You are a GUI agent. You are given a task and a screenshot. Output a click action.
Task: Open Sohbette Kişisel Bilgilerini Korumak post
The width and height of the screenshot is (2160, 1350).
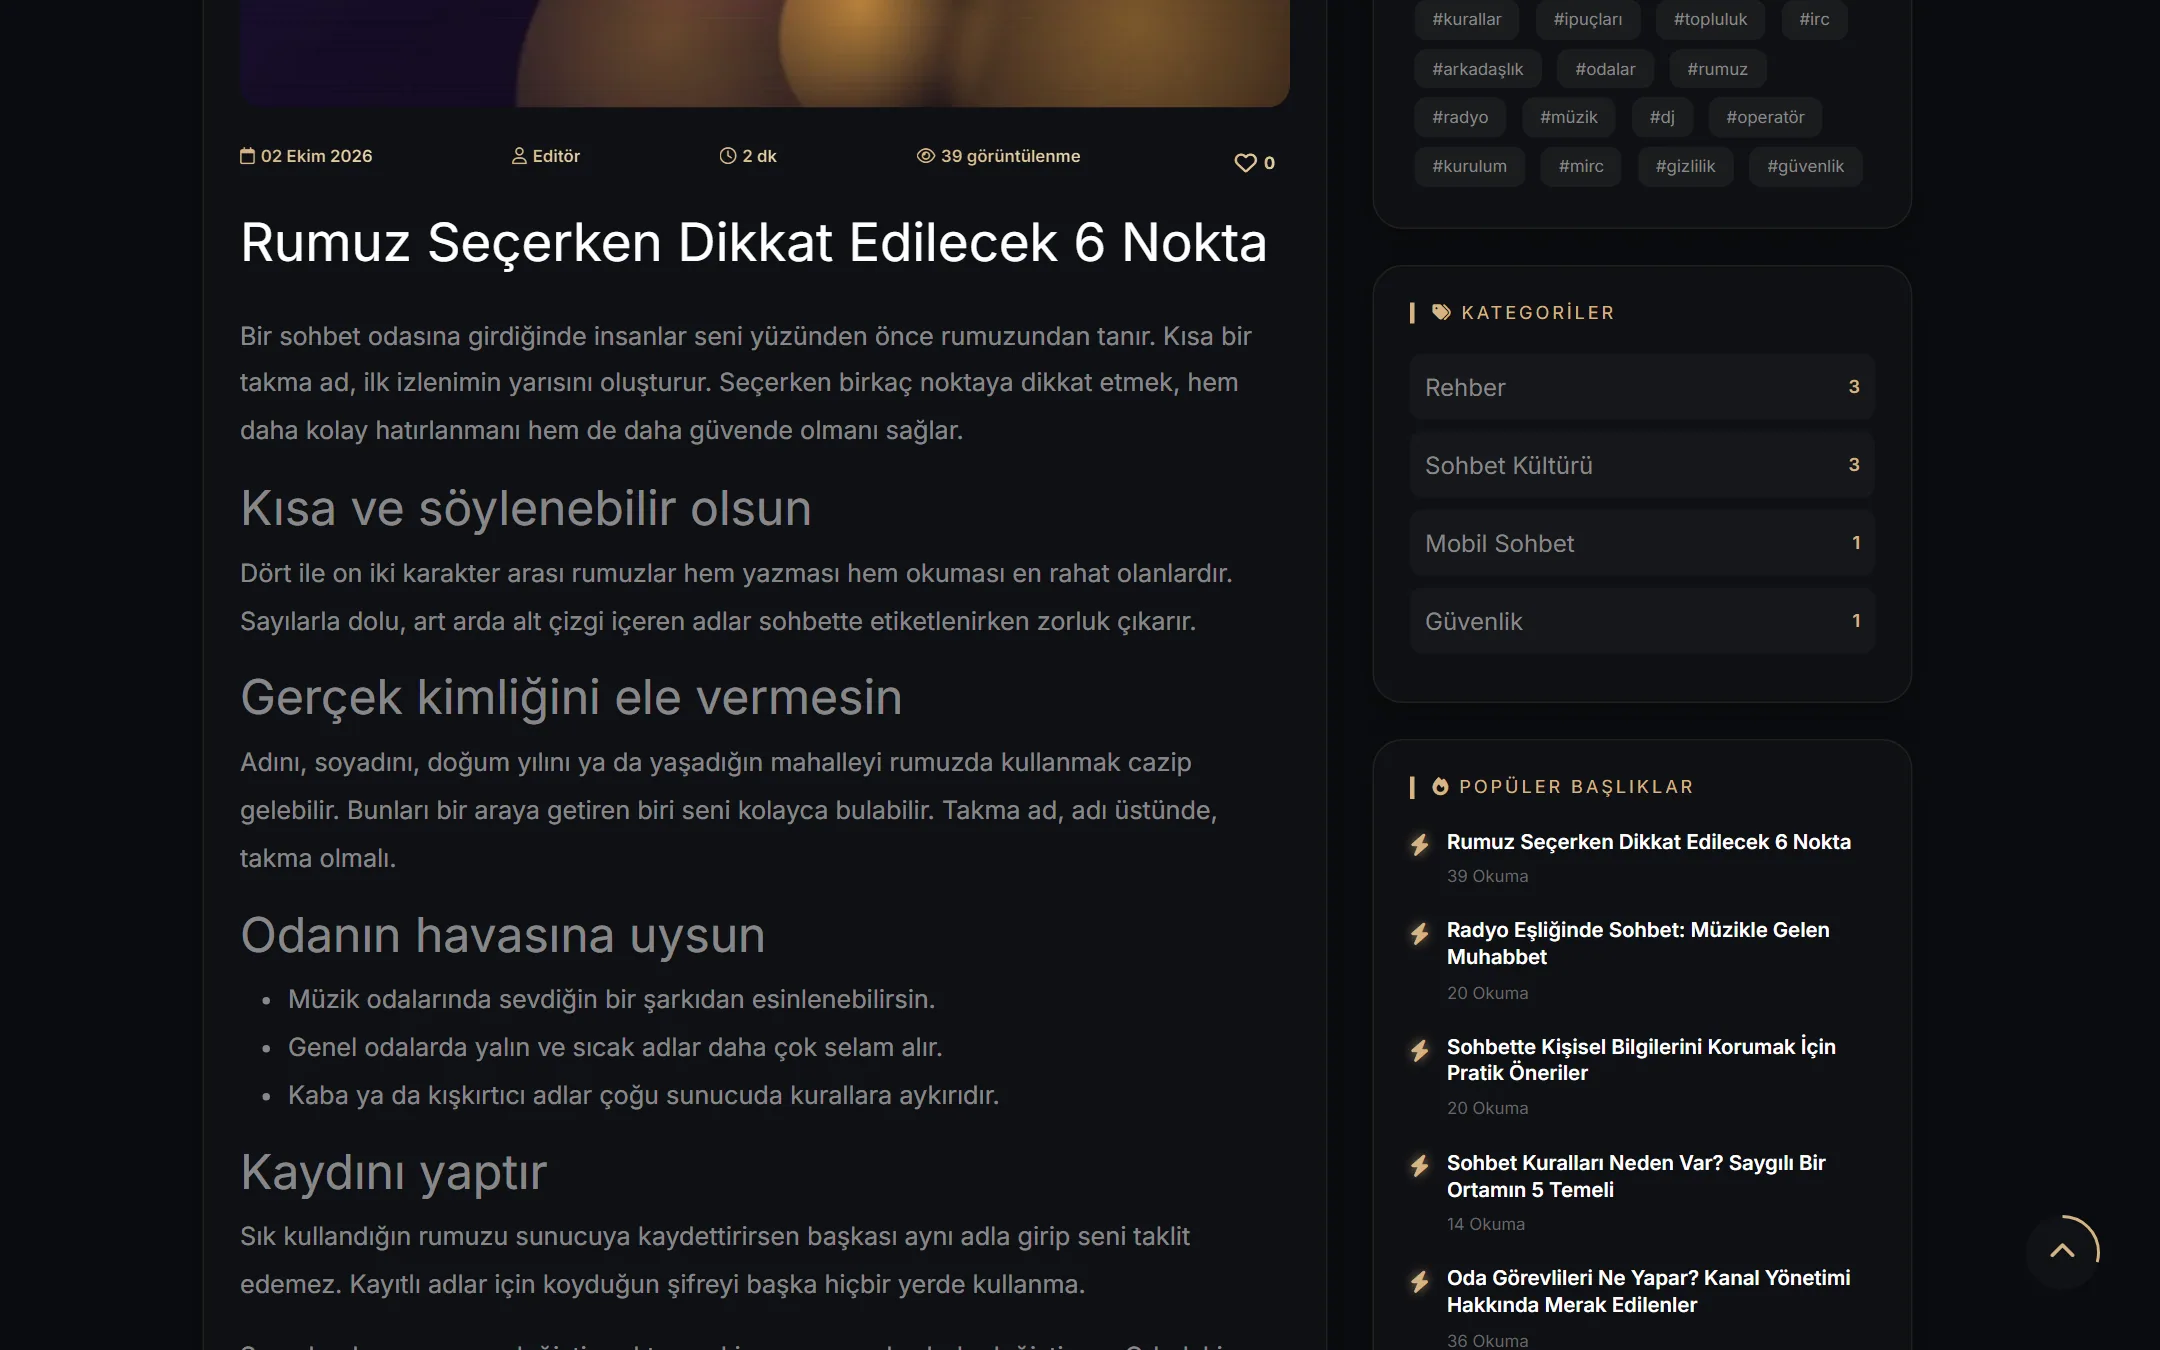point(1641,1060)
